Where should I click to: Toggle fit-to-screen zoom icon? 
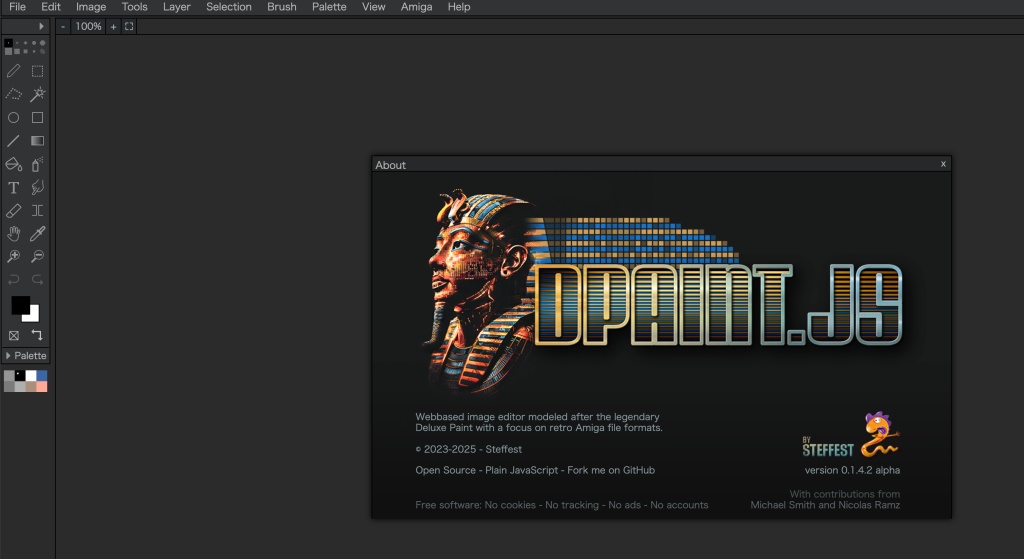click(x=129, y=26)
